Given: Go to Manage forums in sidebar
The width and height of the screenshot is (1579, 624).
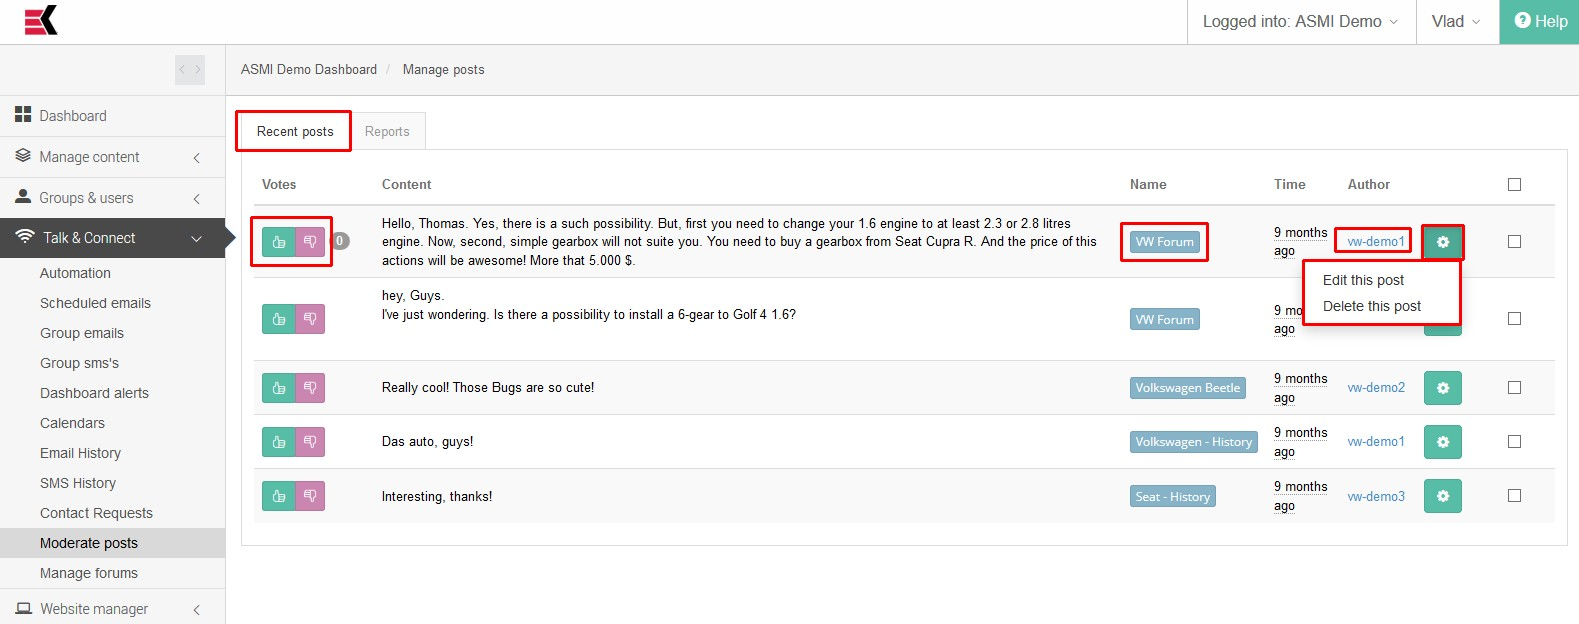Looking at the screenshot, I should click(89, 573).
